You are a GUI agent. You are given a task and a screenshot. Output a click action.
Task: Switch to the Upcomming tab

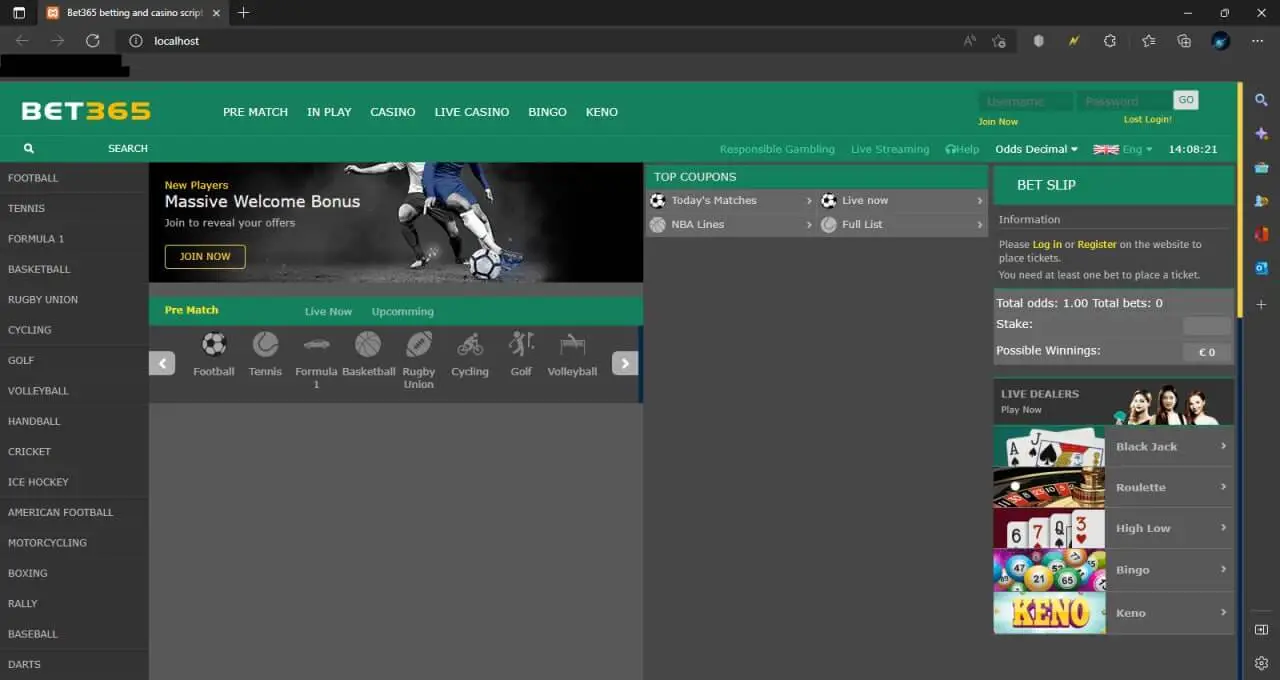(403, 311)
